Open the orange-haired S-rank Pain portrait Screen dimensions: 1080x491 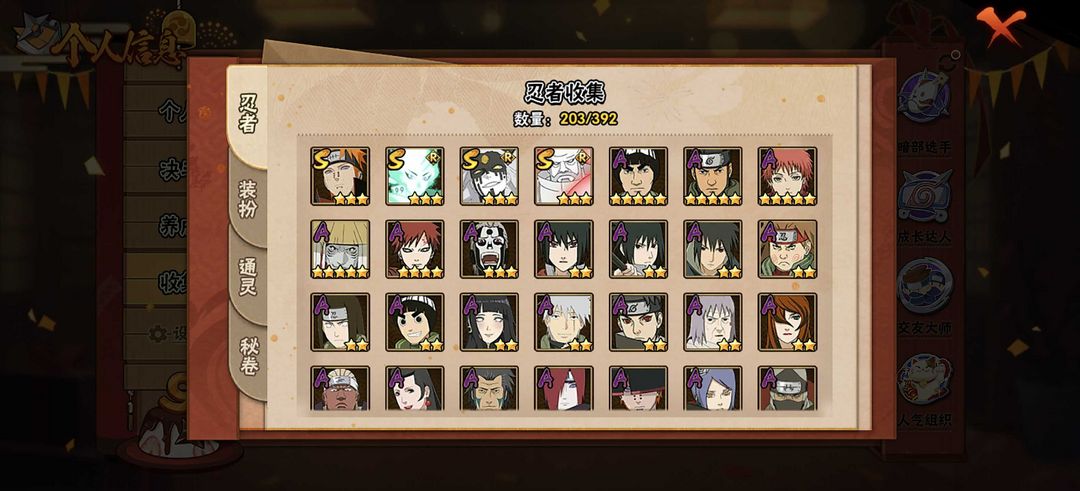click(x=340, y=176)
